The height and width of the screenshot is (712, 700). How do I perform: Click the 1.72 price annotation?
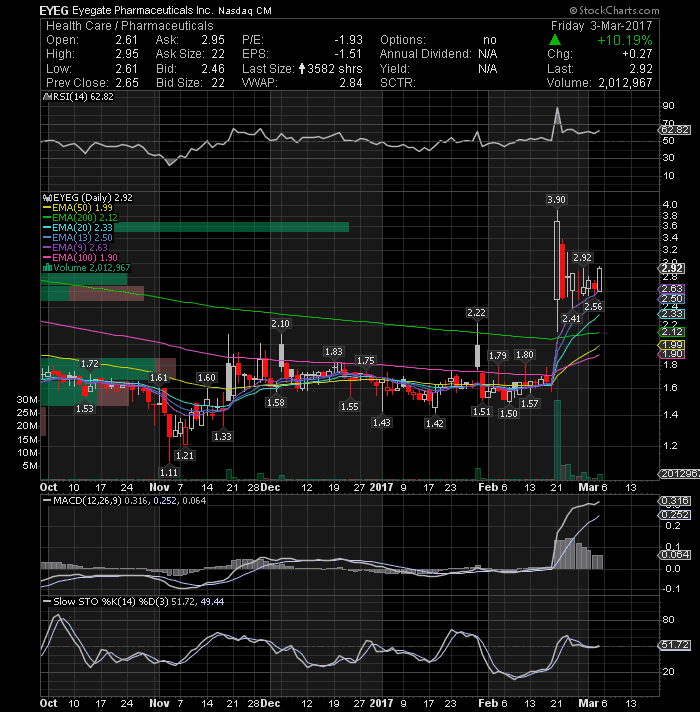click(x=89, y=364)
